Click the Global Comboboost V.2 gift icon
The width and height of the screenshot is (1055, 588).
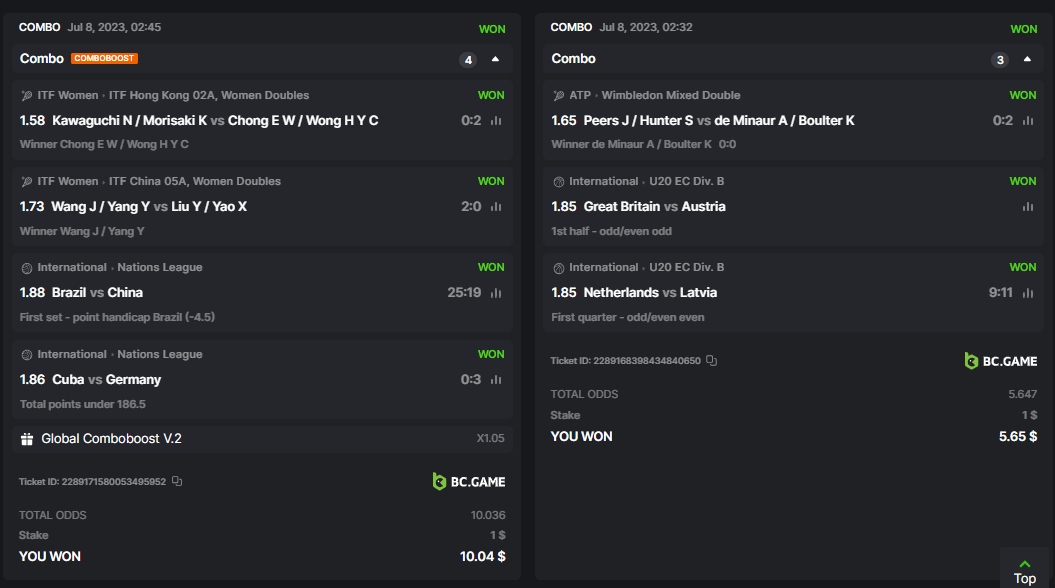pos(27,439)
